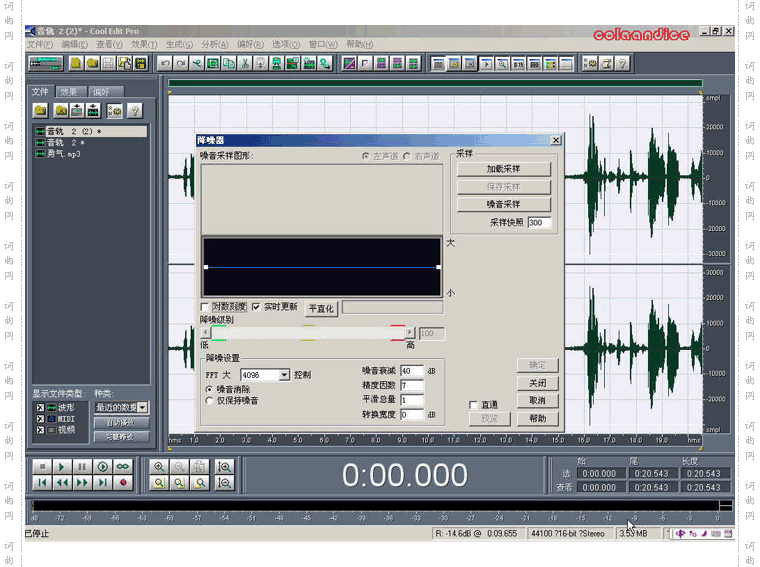Open the 效果(T) menu

[144, 45]
